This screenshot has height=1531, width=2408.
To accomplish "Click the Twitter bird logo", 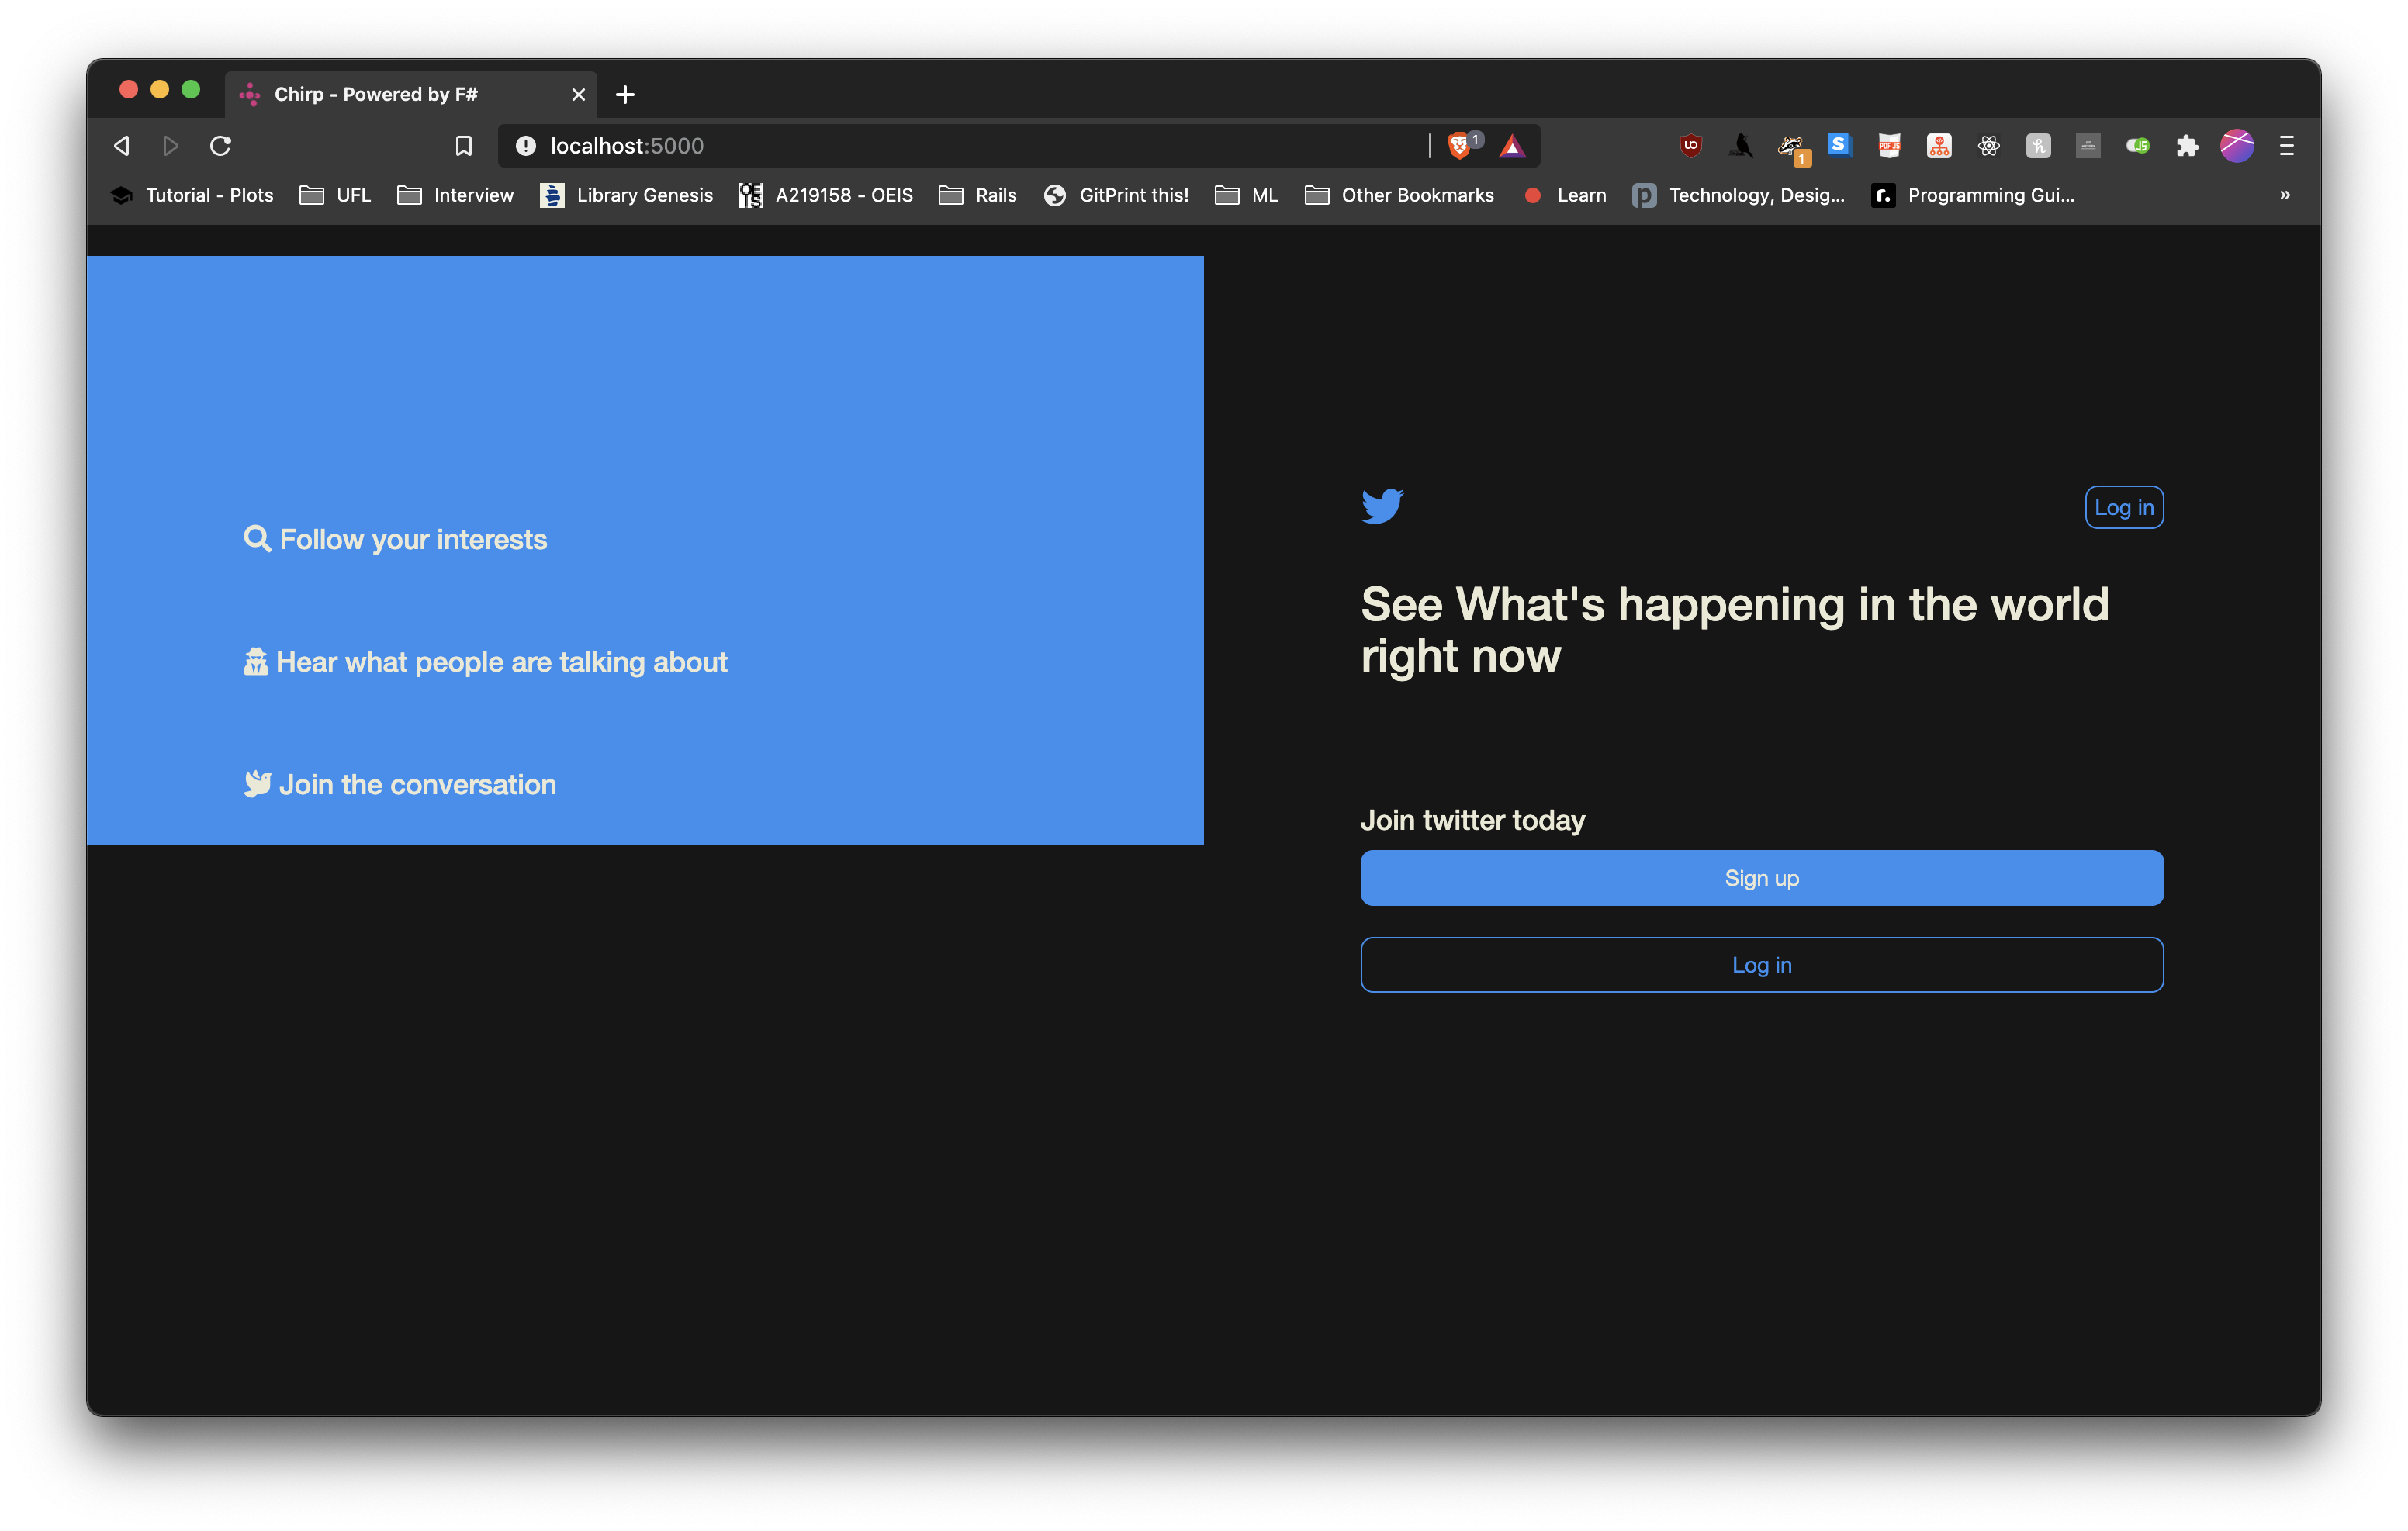I will point(1382,506).
